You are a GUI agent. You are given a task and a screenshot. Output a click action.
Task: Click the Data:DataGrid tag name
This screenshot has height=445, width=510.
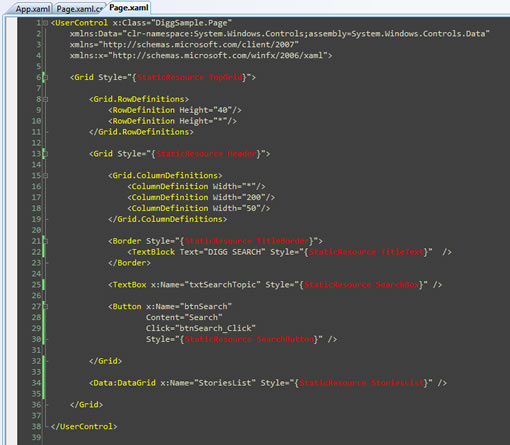[124, 383]
